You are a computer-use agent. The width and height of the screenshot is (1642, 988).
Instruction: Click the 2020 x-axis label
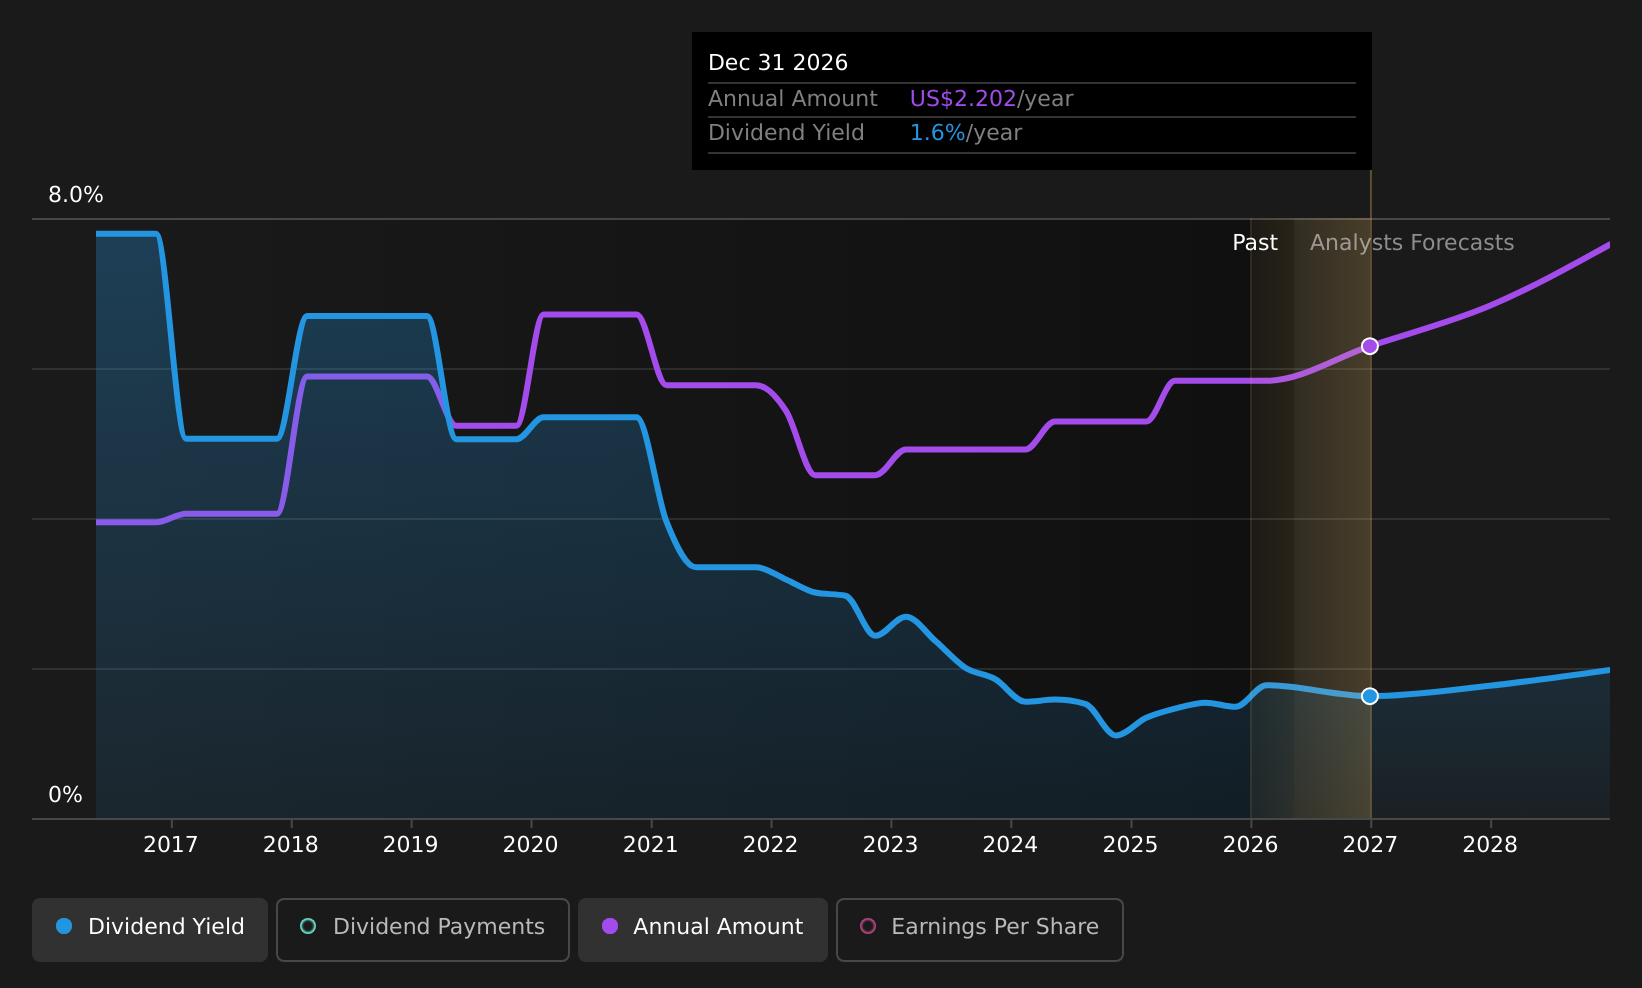click(531, 845)
